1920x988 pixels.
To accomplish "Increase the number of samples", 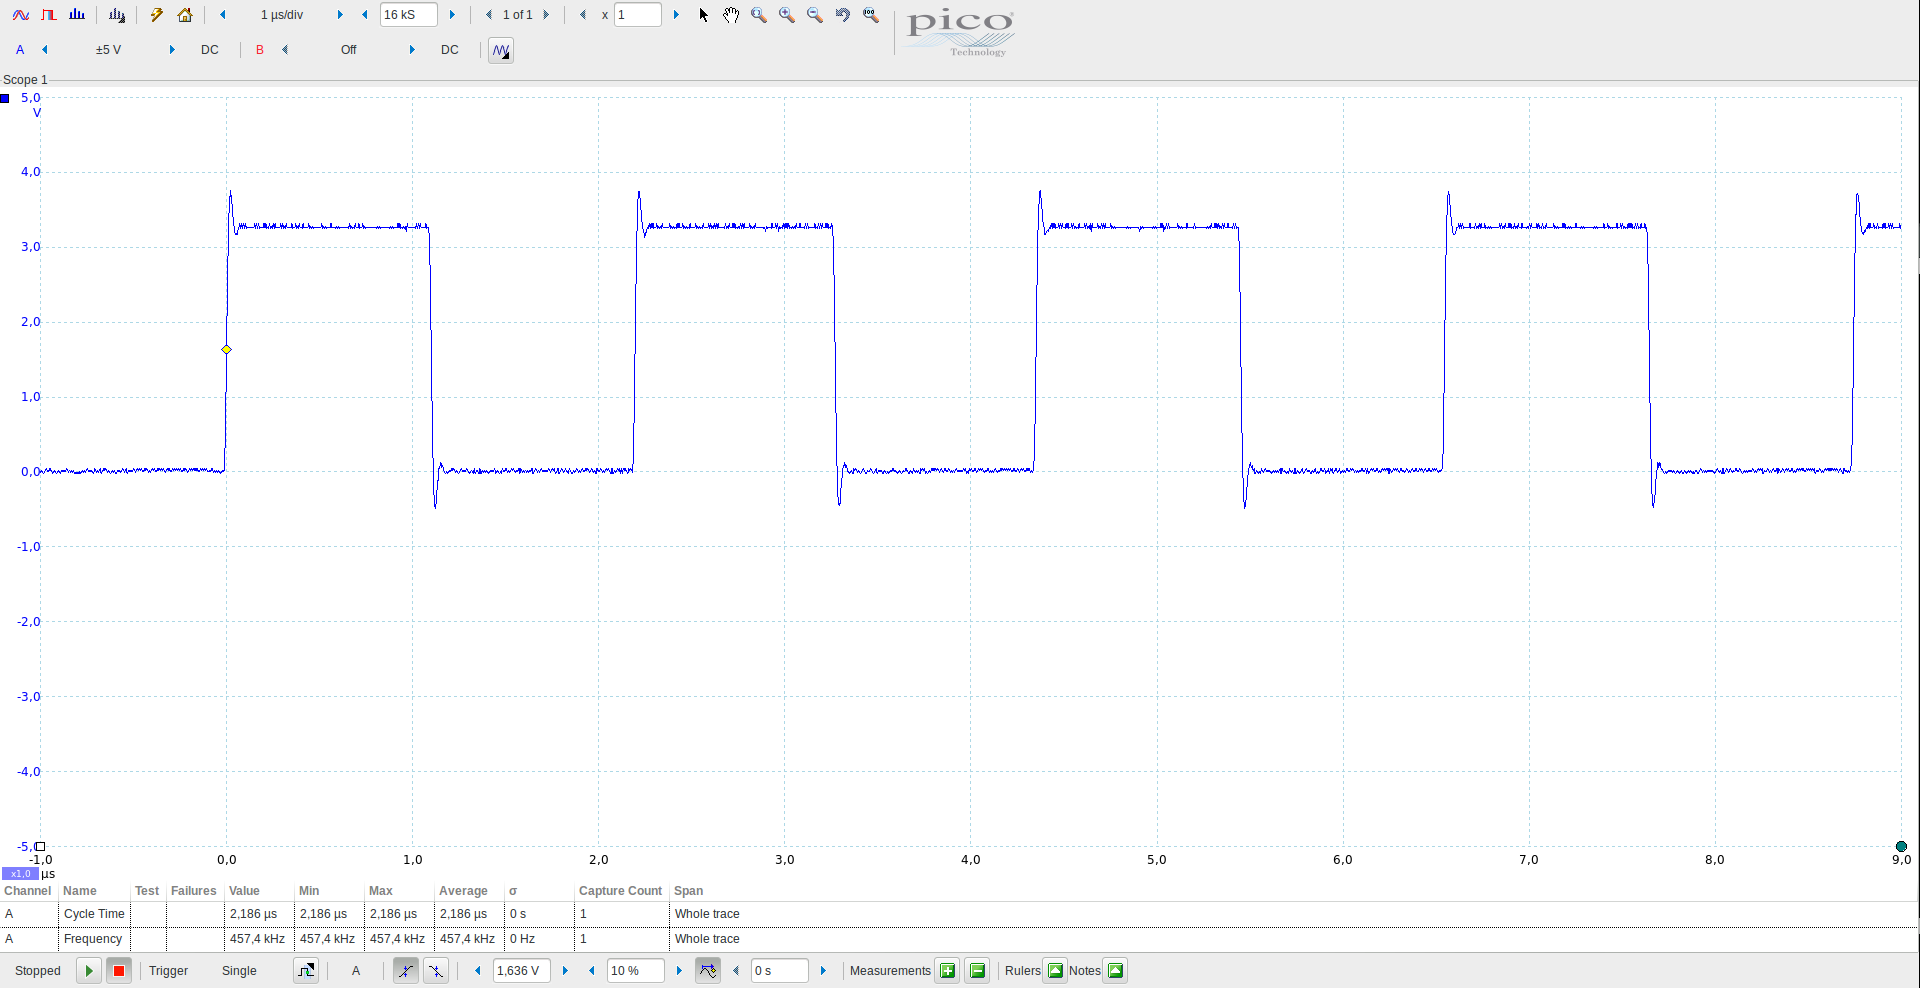I will [x=452, y=15].
